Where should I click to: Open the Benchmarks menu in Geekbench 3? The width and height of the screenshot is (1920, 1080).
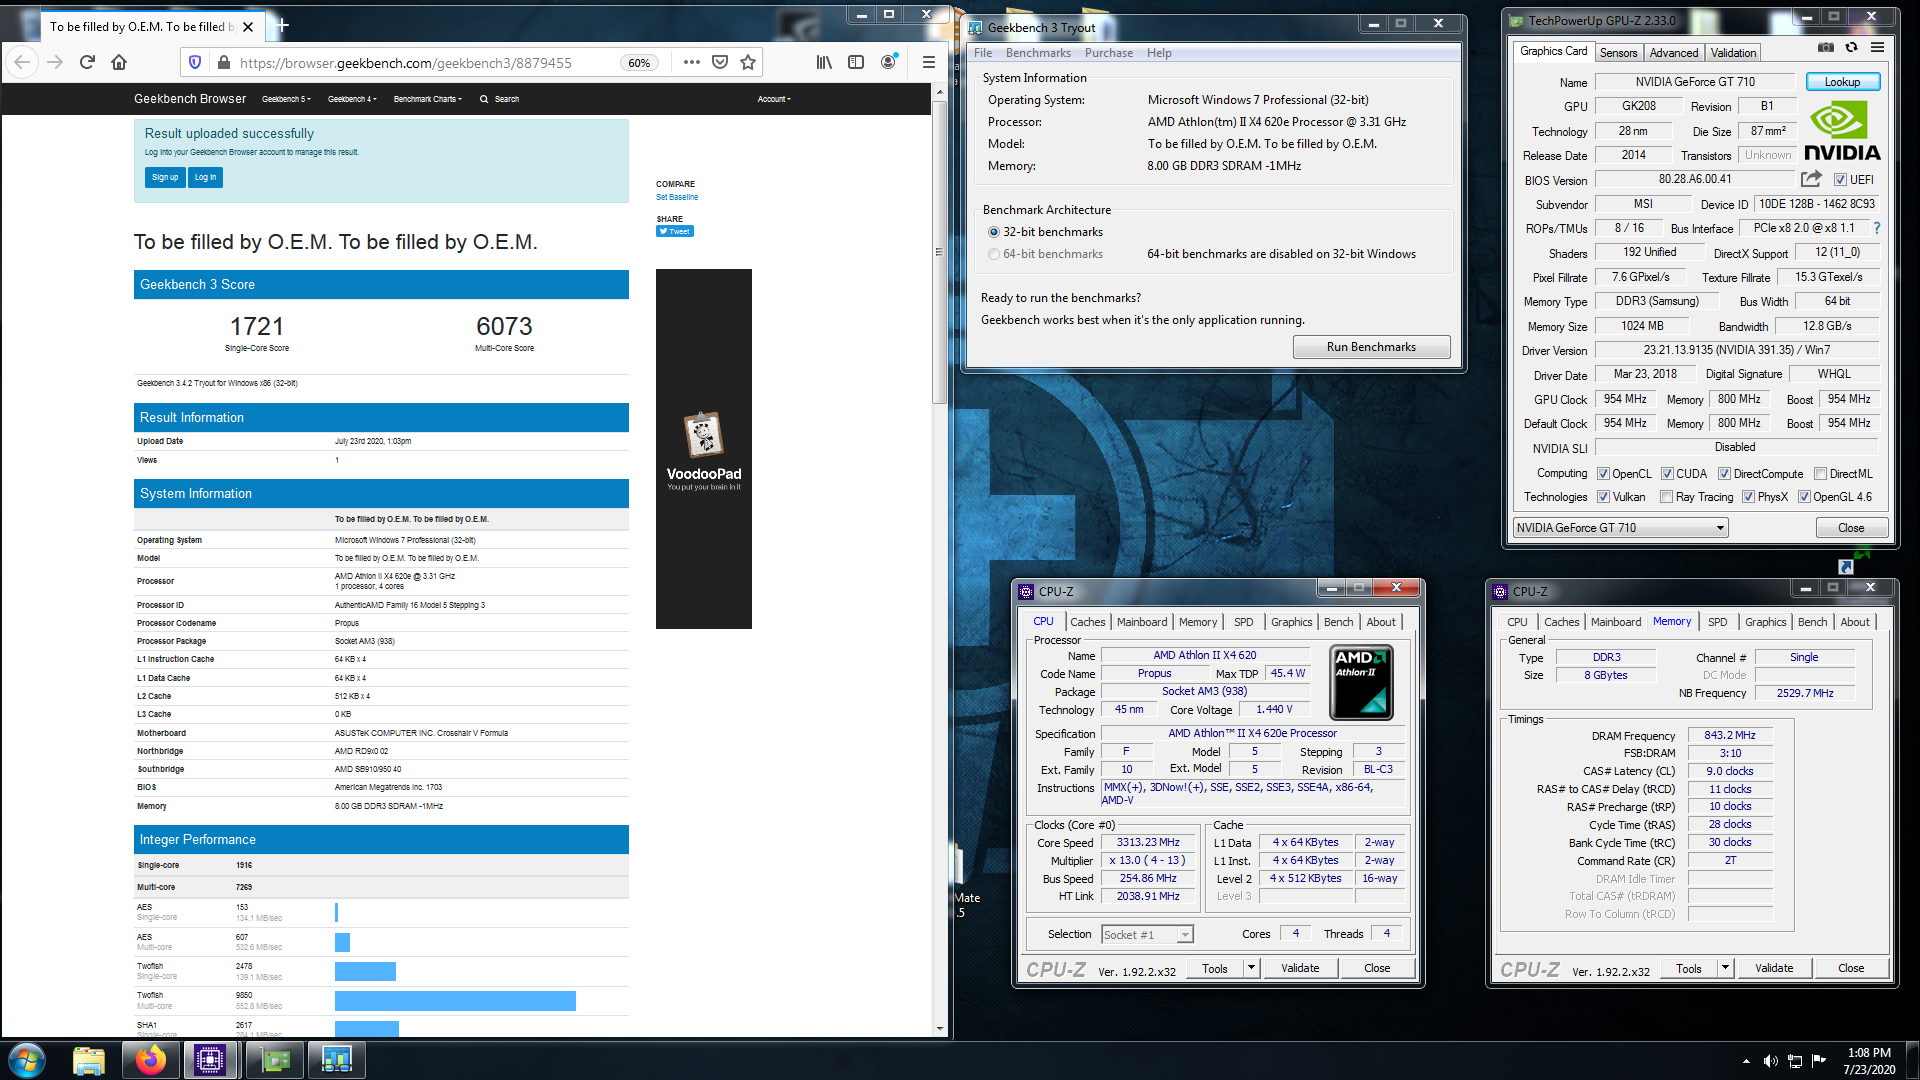coord(1038,53)
